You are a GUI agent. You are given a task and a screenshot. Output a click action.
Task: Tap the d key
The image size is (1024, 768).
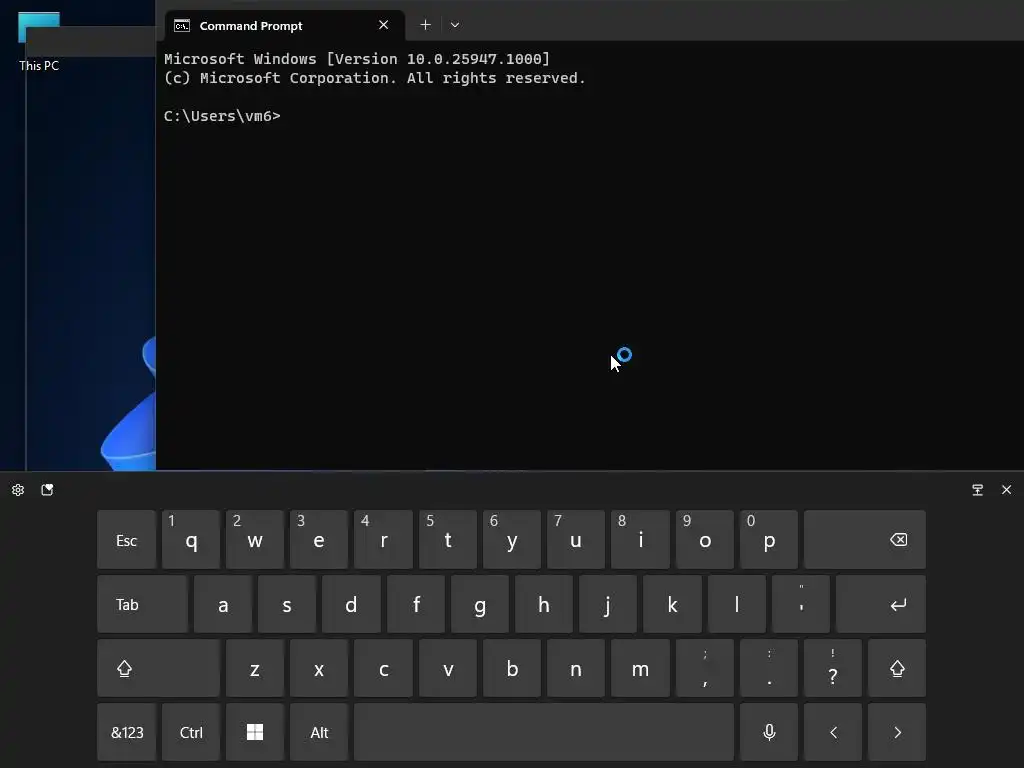(x=351, y=605)
